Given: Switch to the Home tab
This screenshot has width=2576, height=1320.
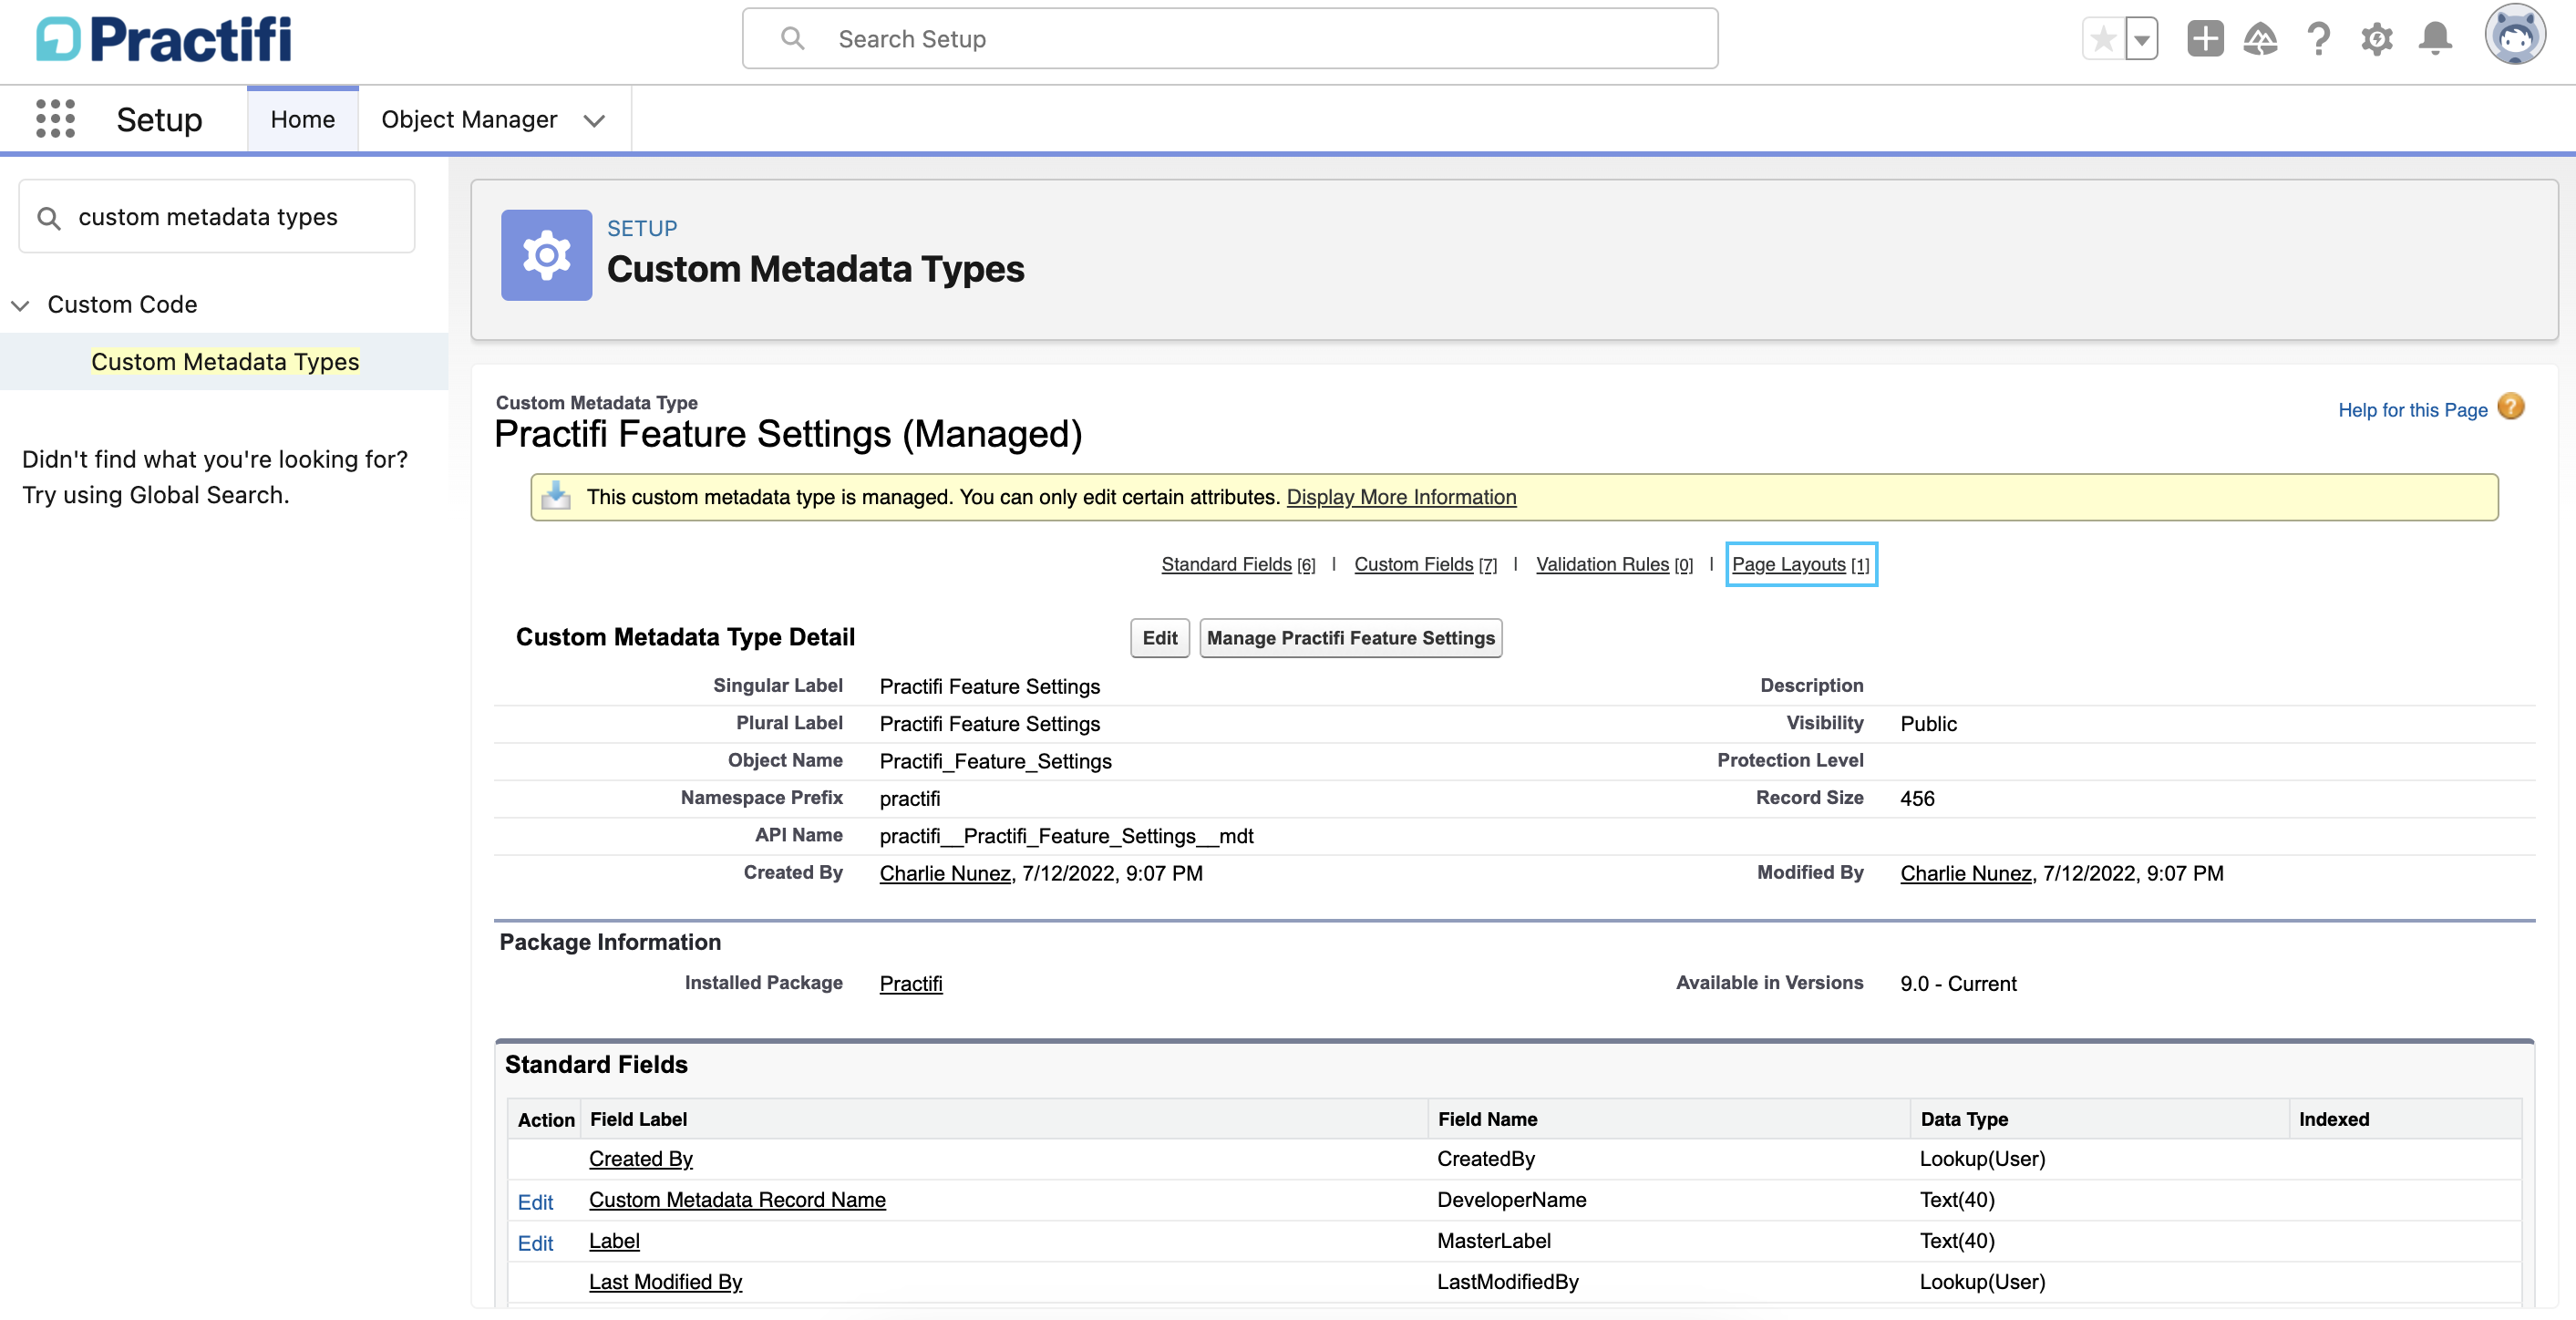Looking at the screenshot, I should pyautogui.click(x=302, y=119).
